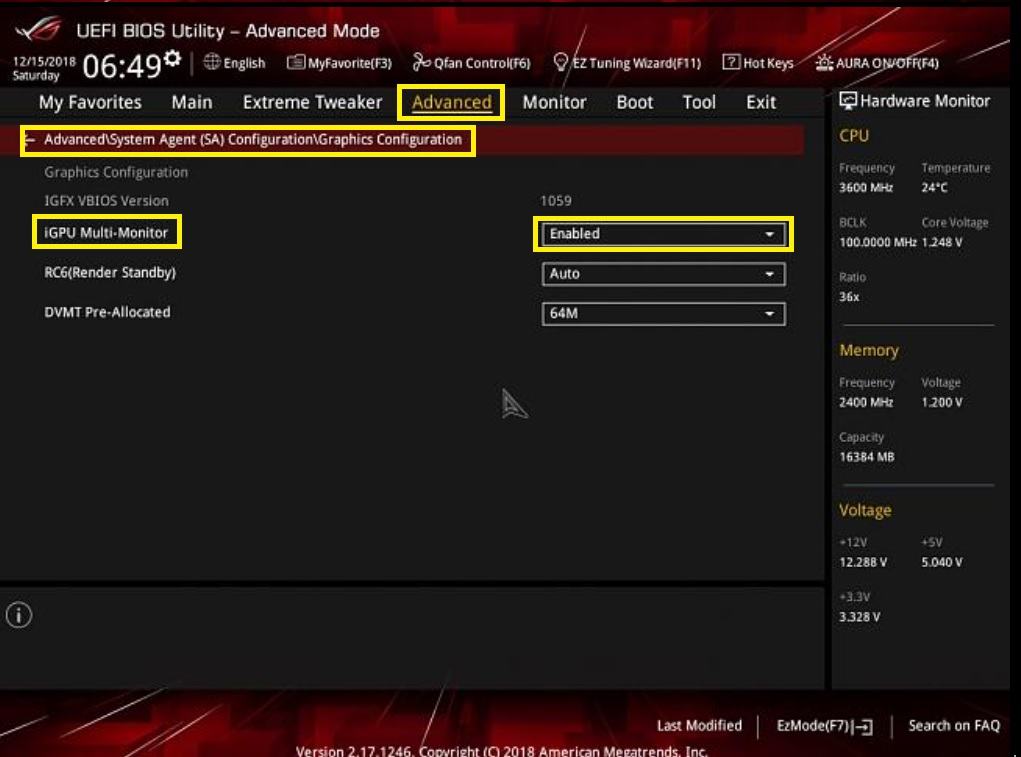
Task: Select the Advanced tab
Action: [x=451, y=102]
